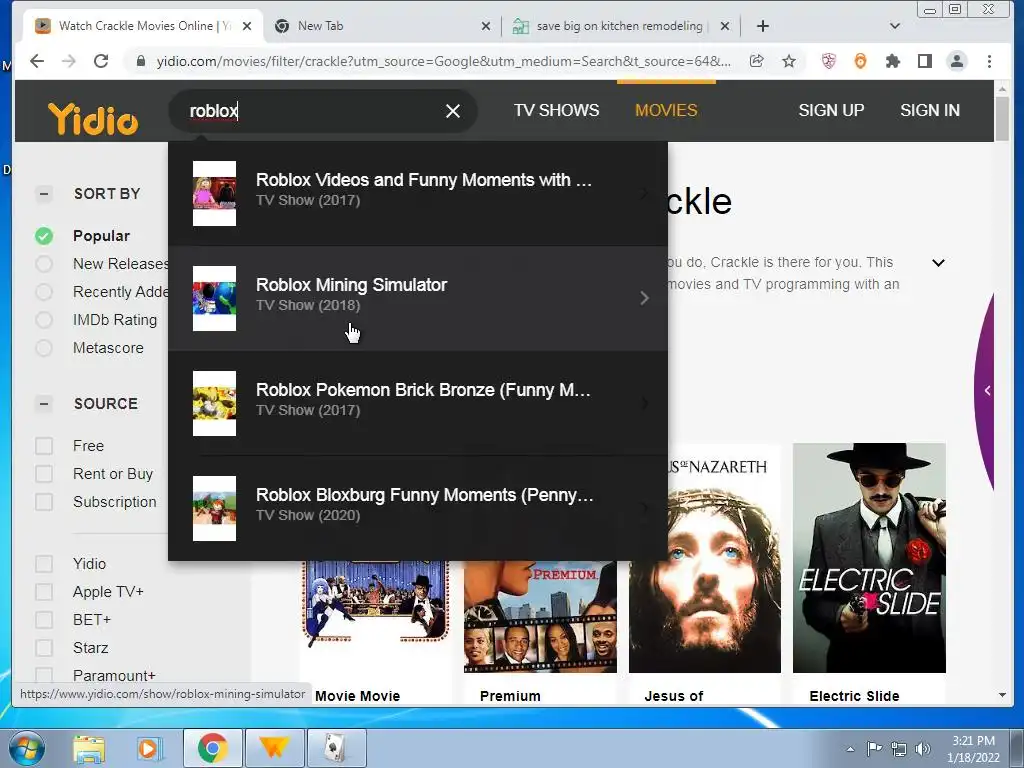The image size is (1024, 768).
Task: Collapse the SORT BY section
Action: pyautogui.click(x=44, y=194)
